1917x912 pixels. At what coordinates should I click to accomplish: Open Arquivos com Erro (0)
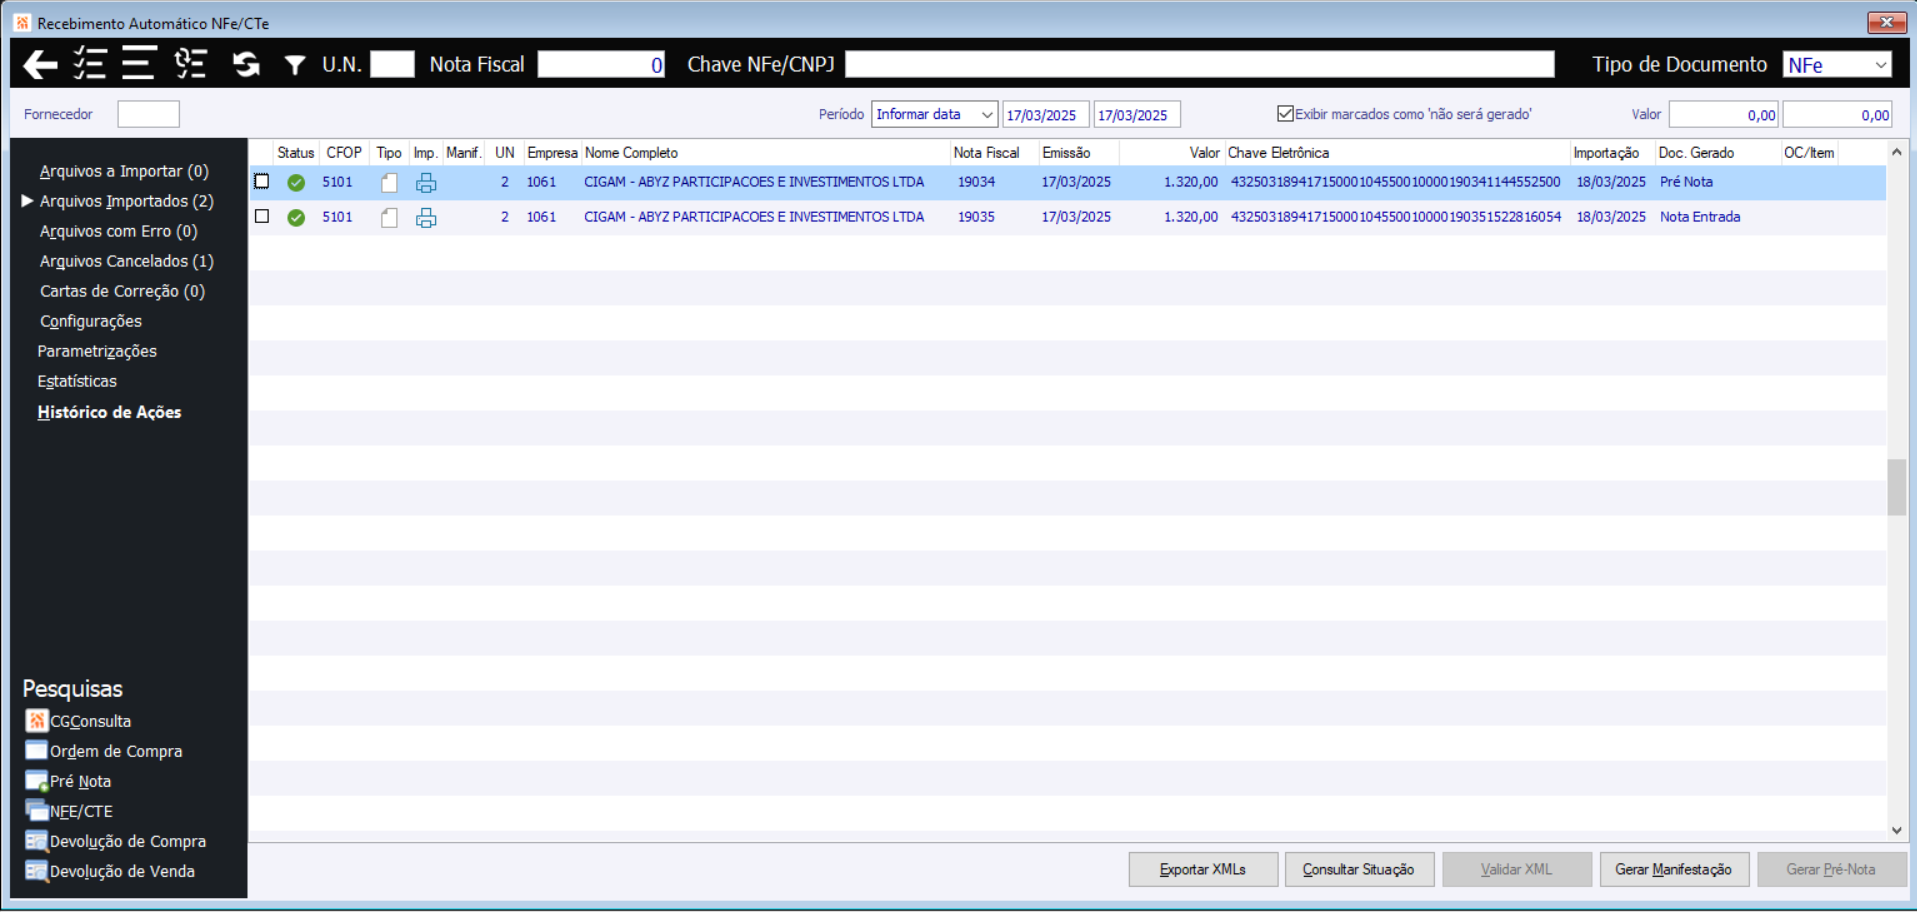tap(119, 231)
